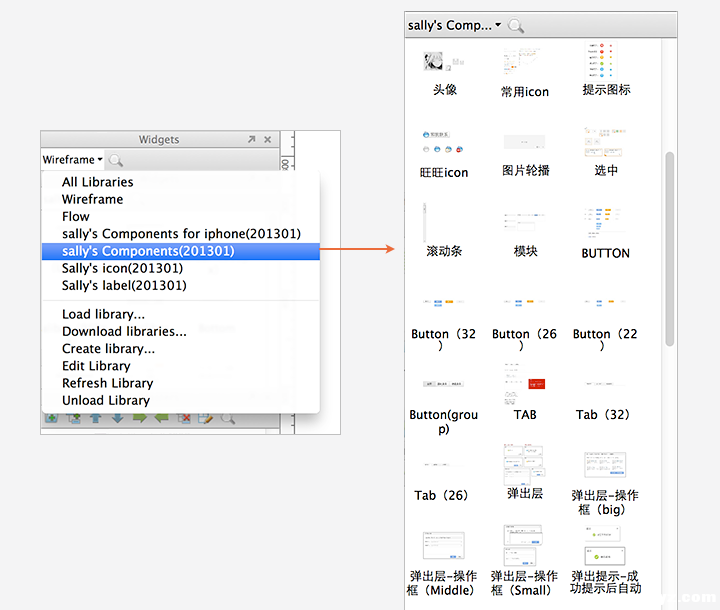The image size is (720, 610).
Task: Select All Libraries from the list
Action: click(97, 182)
